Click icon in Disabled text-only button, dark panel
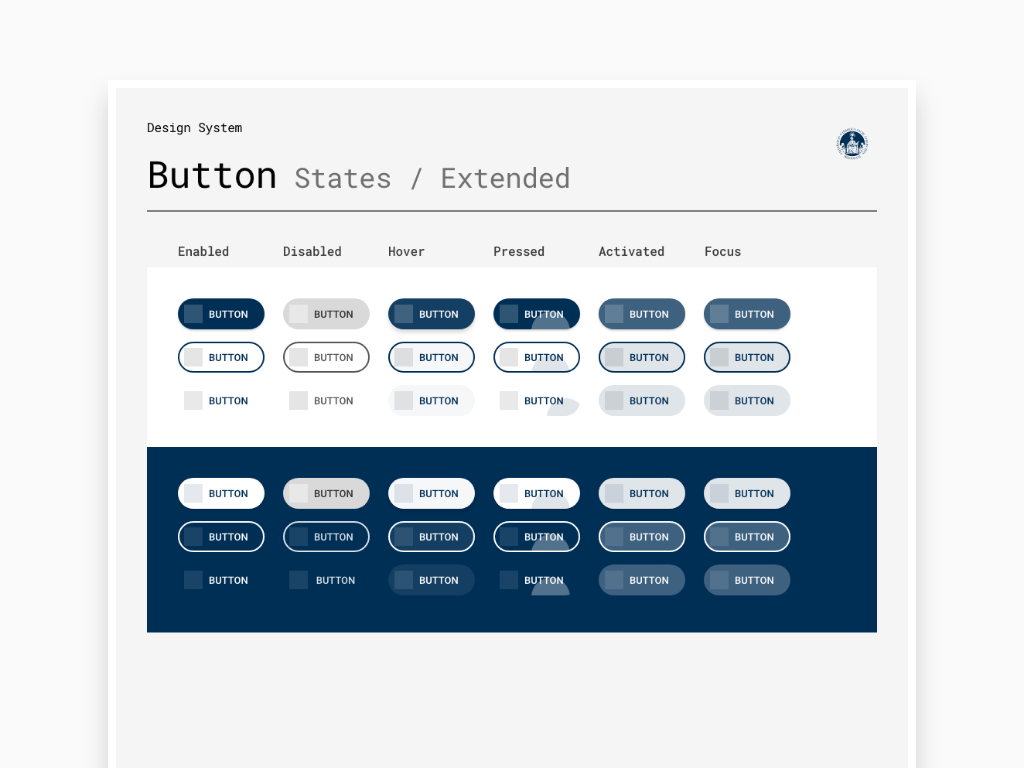This screenshot has width=1024, height=768. tap(298, 580)
